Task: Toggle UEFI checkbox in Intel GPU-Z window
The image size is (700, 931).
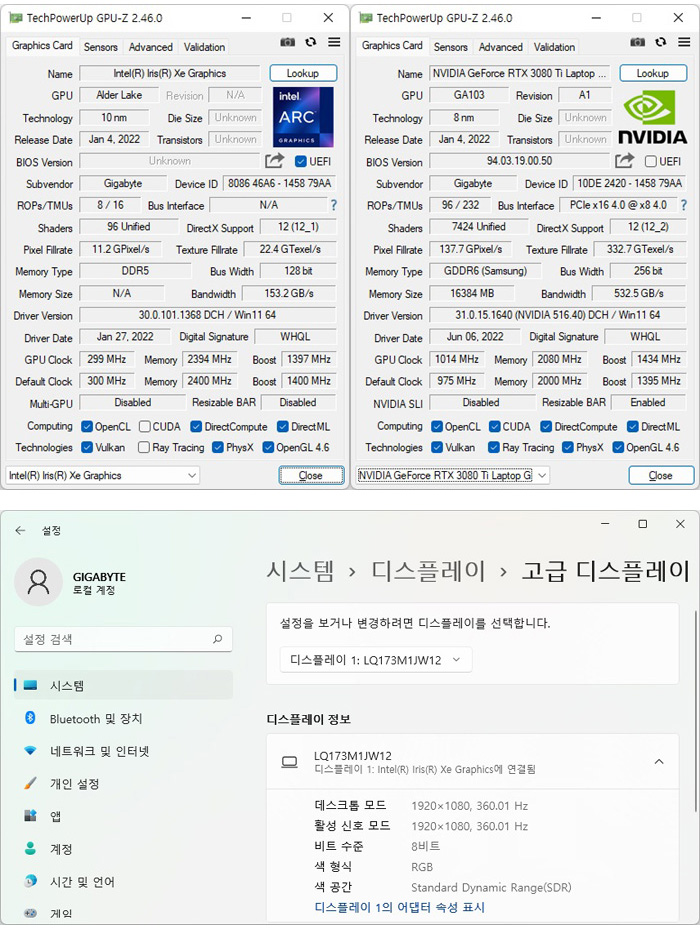Action: (301, 162)
